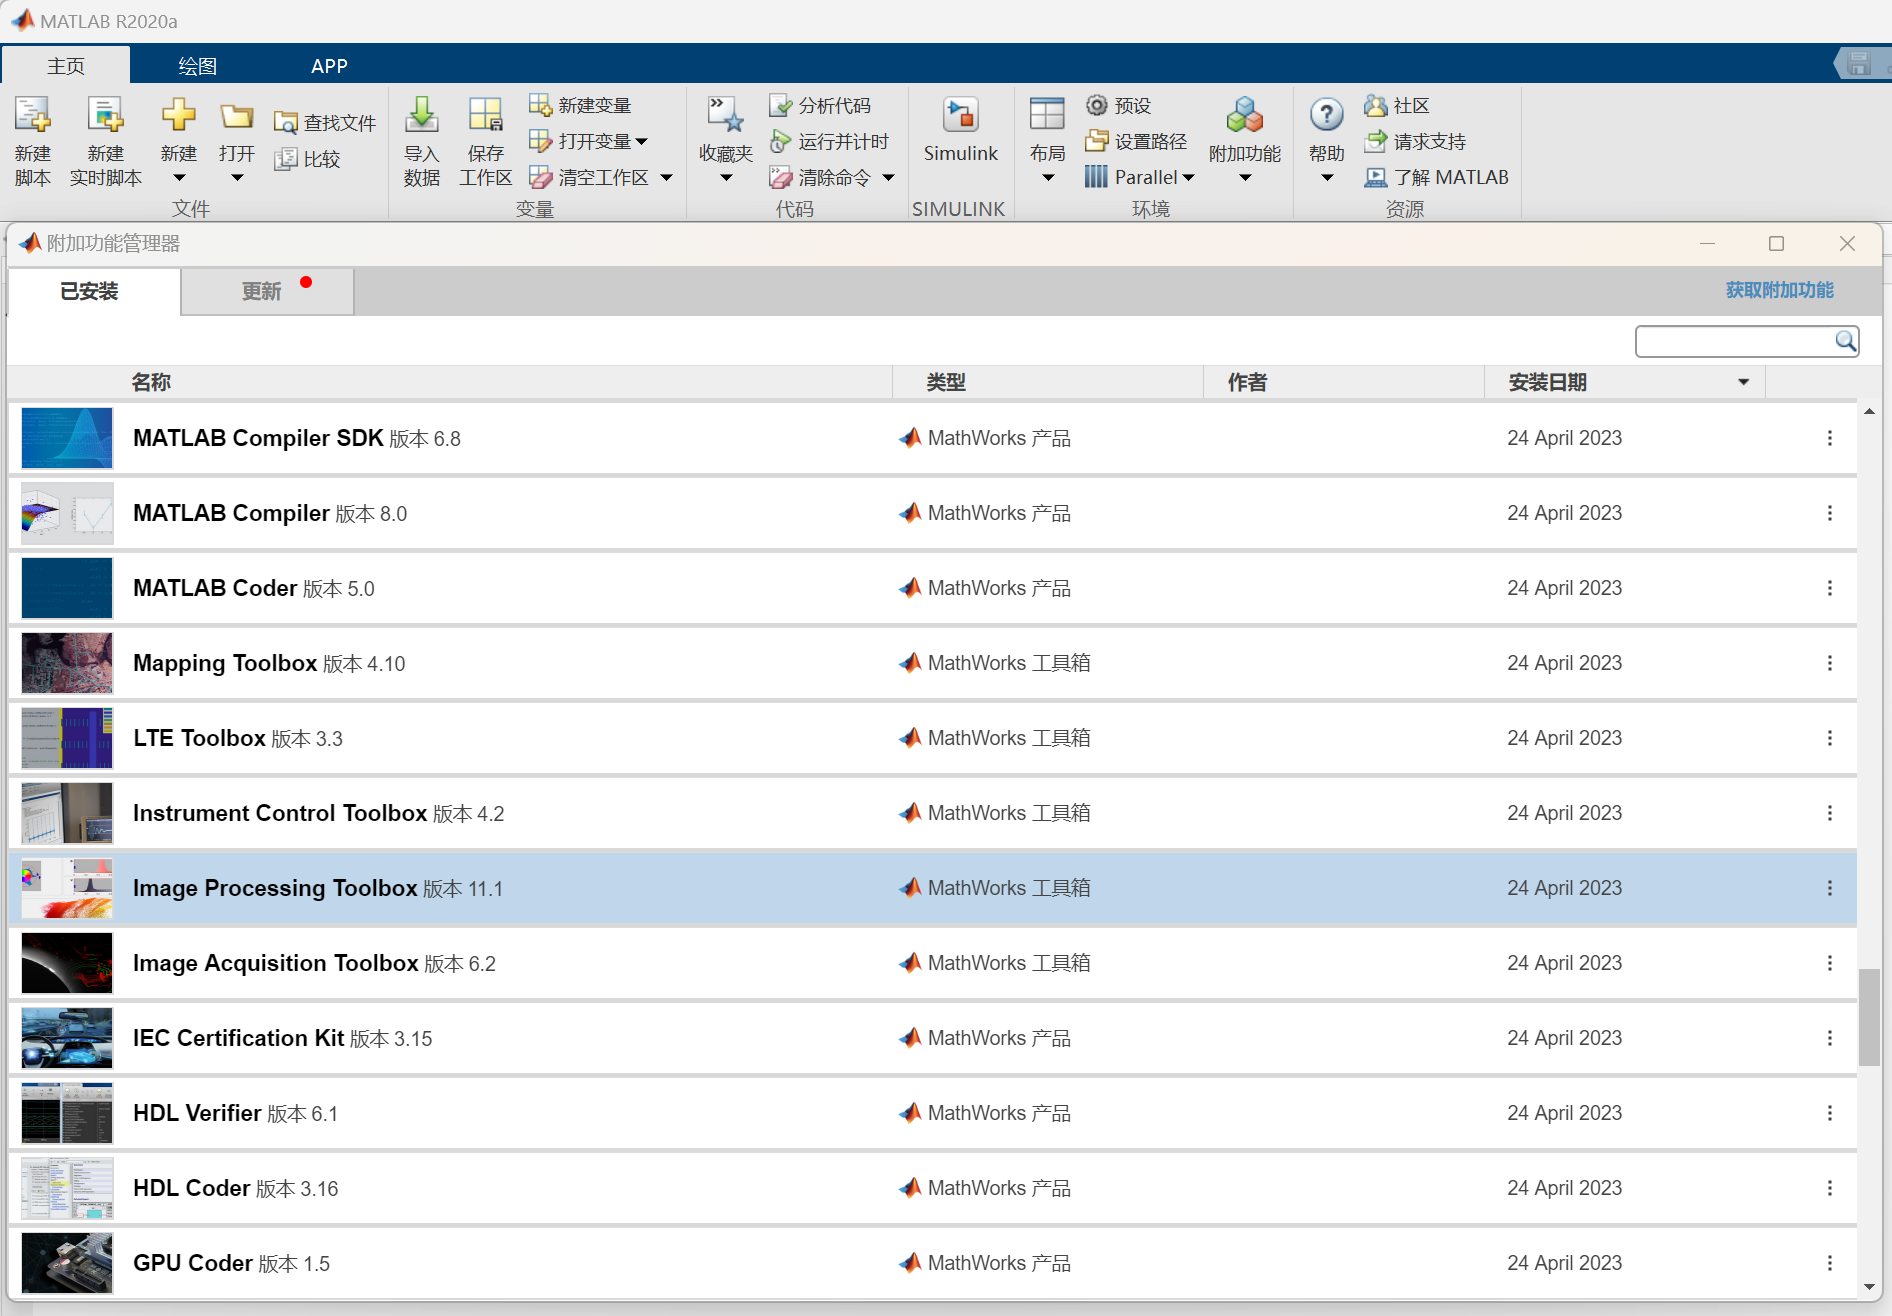Click the 安装日期 sort arrow
This screenshot has height=1316, width=1892.
(1744, 382)
